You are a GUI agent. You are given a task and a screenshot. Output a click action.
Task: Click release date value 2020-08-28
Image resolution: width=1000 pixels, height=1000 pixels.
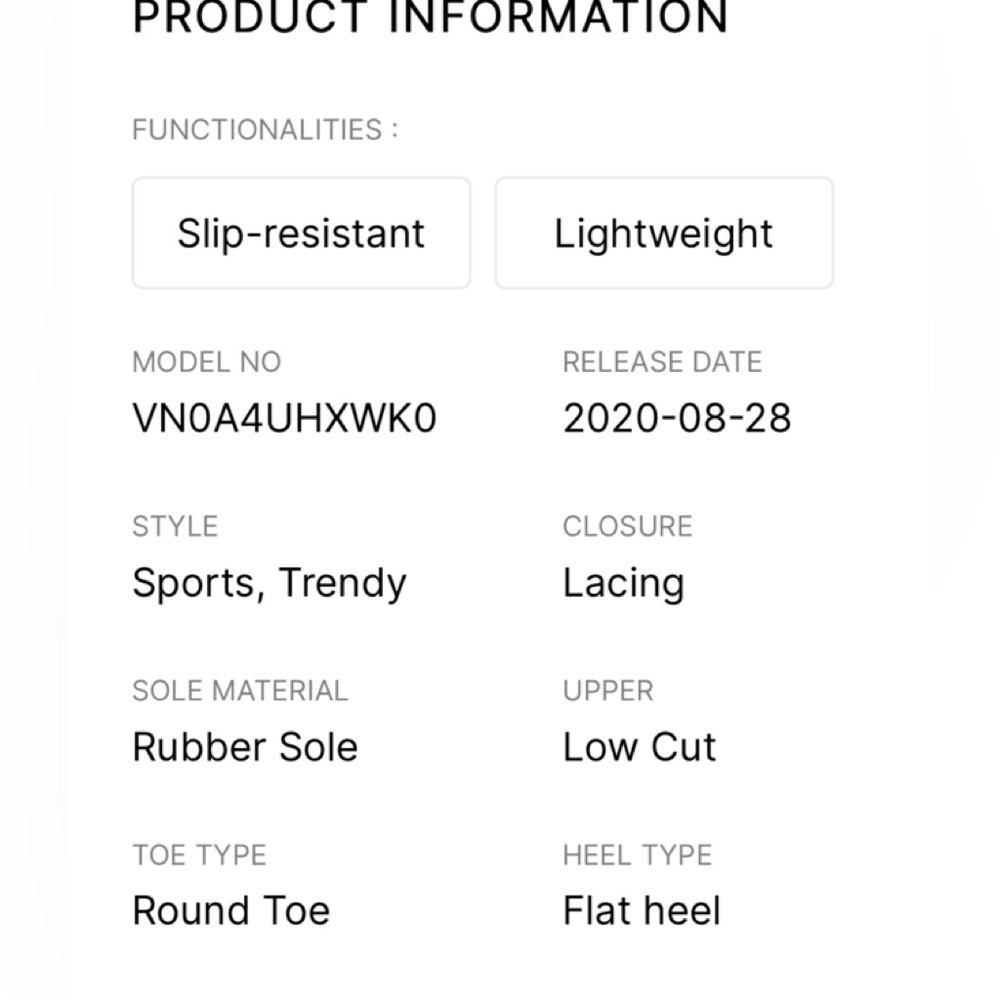(677, 418)
